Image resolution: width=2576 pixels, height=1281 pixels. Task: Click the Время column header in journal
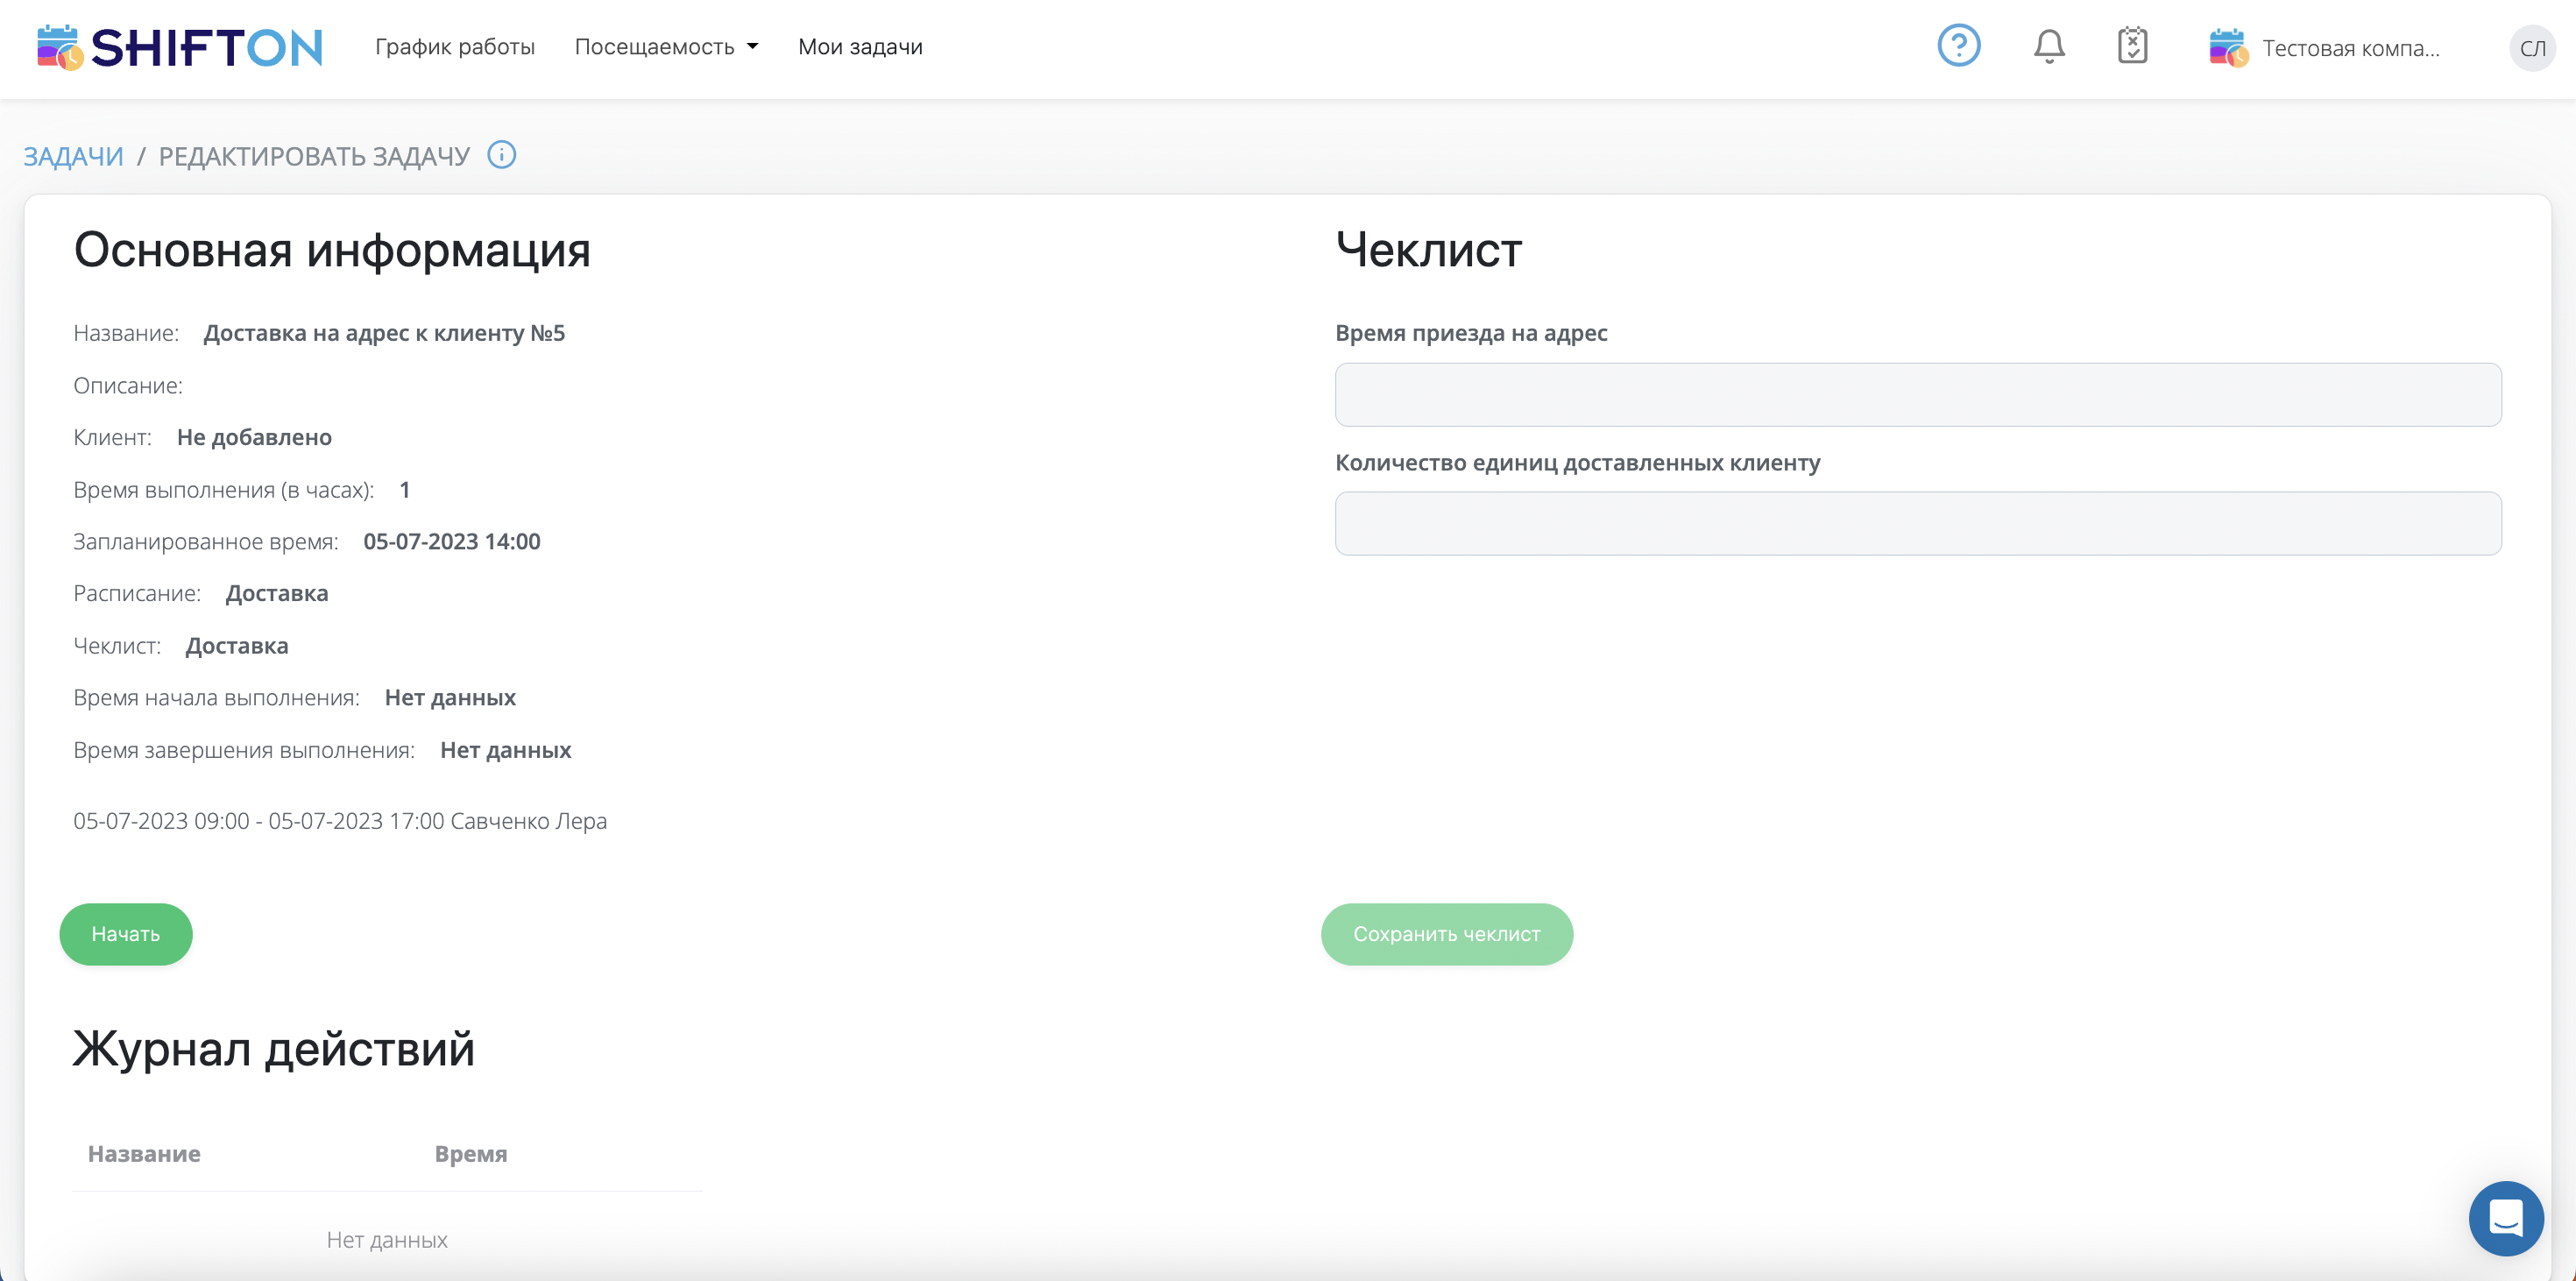tap(471, 1154)
